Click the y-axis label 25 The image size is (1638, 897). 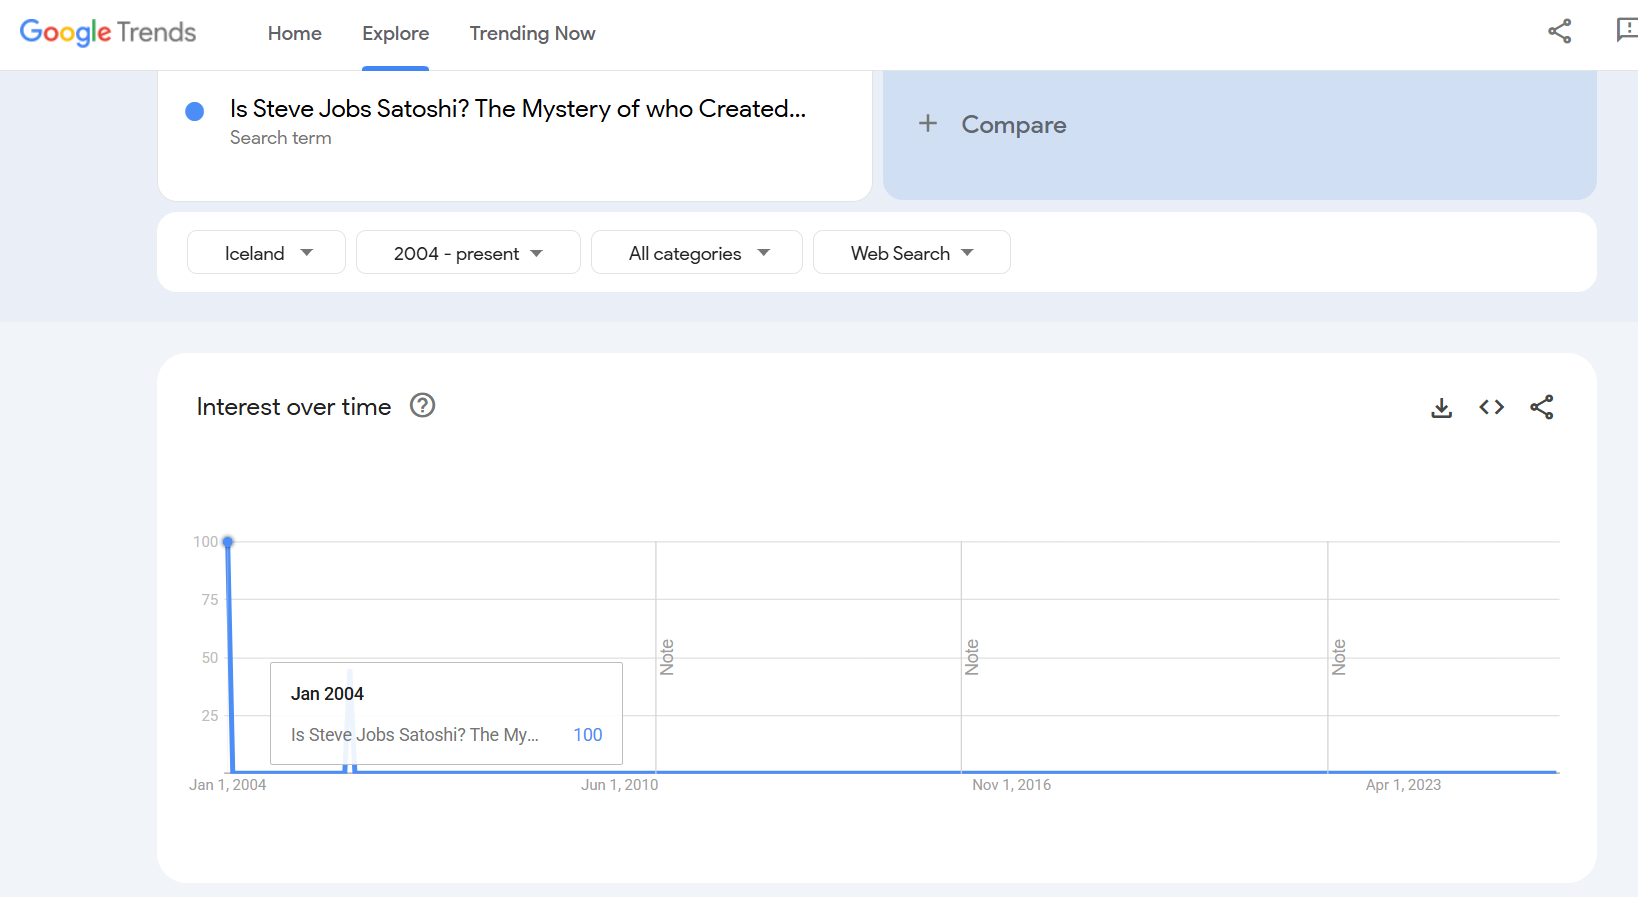(210, 716)
